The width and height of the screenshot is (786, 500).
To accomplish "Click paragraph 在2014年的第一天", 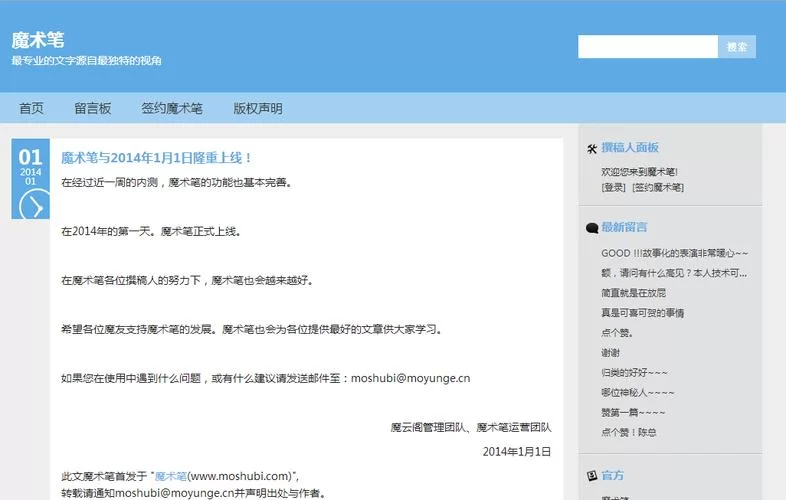I will tap(151, 231).
